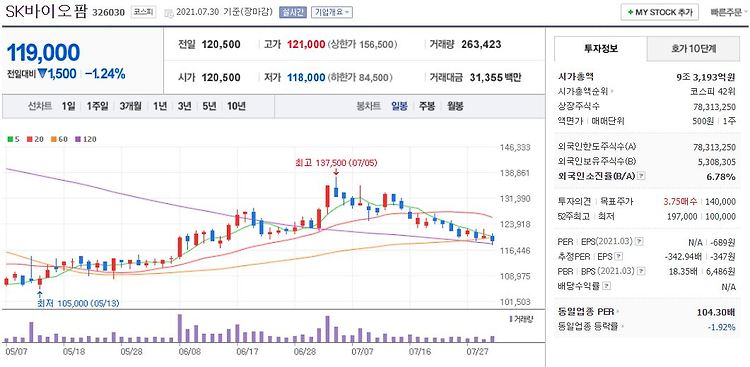Click the 고가 value 121,000
The image size is (750, 367).
click(306, 44)
